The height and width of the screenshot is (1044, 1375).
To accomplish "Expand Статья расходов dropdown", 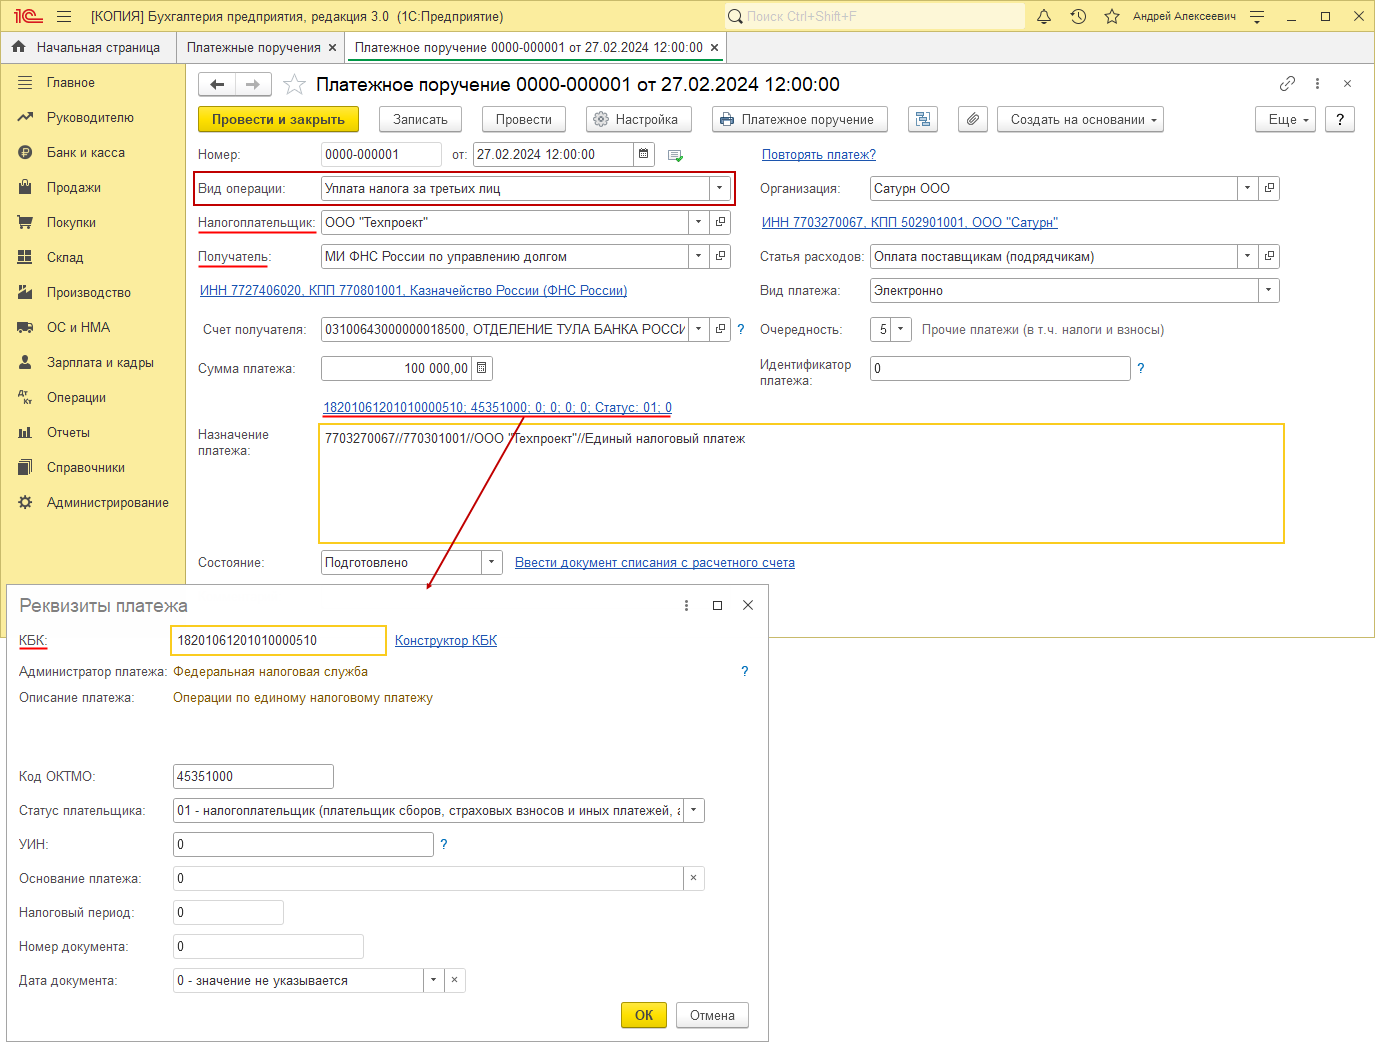I will click(1248, 256).
